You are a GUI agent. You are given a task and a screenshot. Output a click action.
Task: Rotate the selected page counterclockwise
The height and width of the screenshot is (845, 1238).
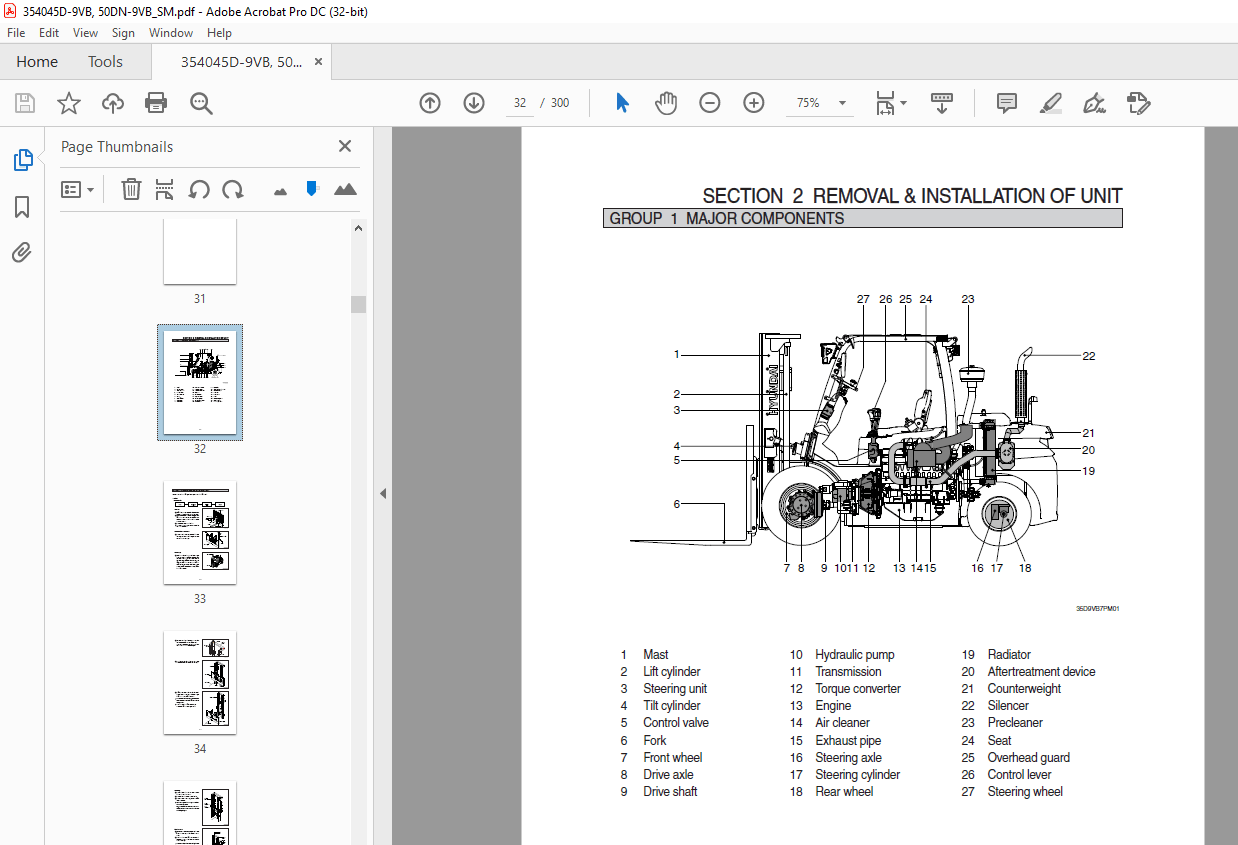point(199,189)
